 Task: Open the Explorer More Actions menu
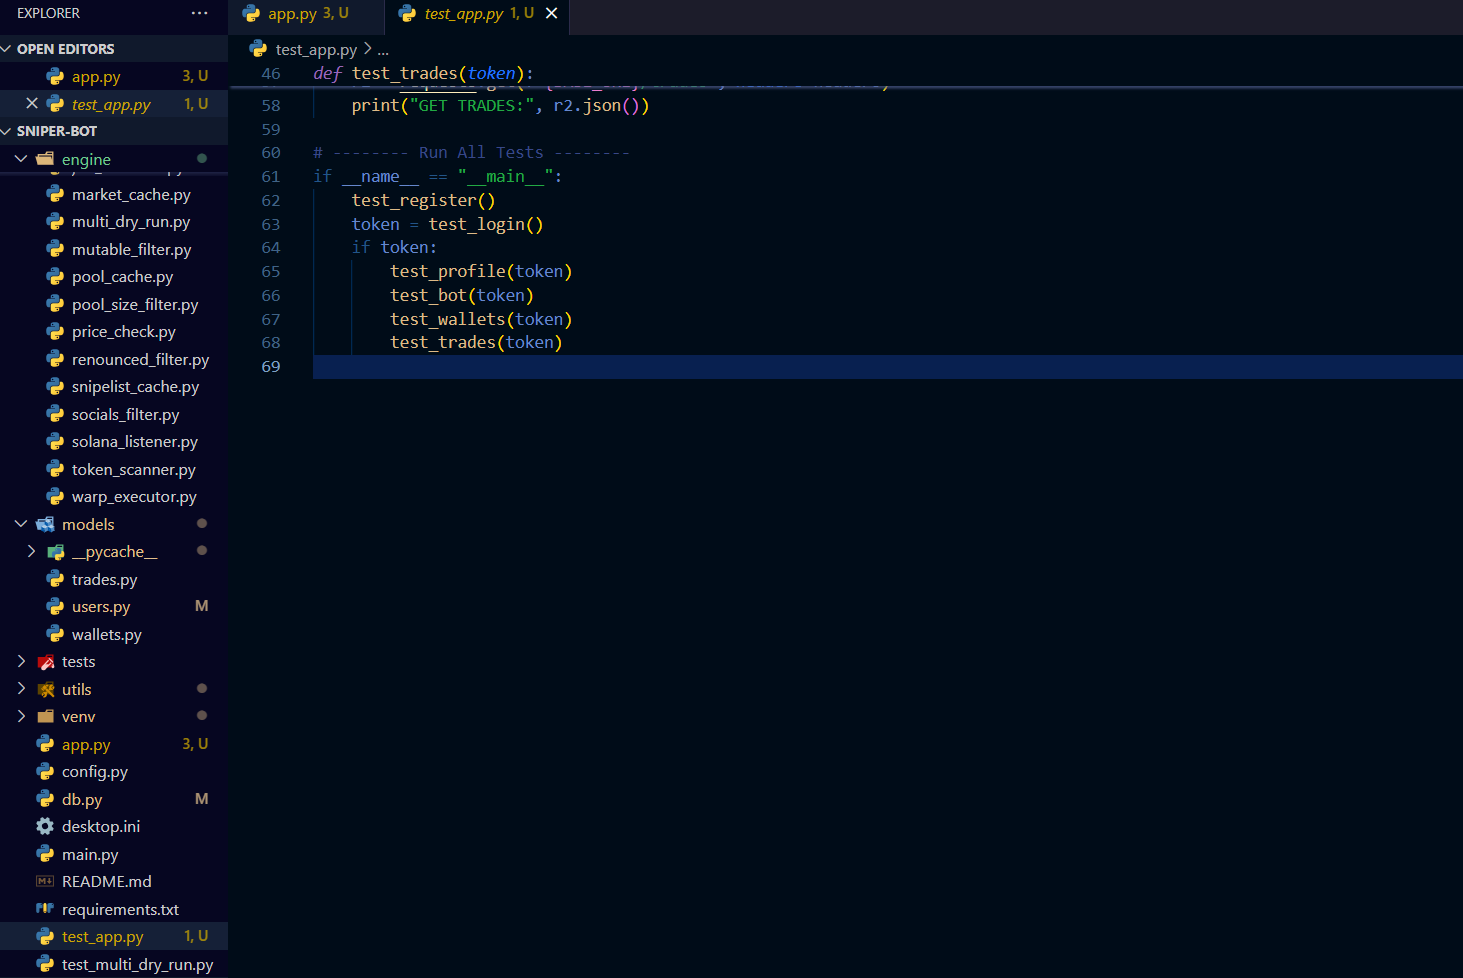click(x=199, y=13)
